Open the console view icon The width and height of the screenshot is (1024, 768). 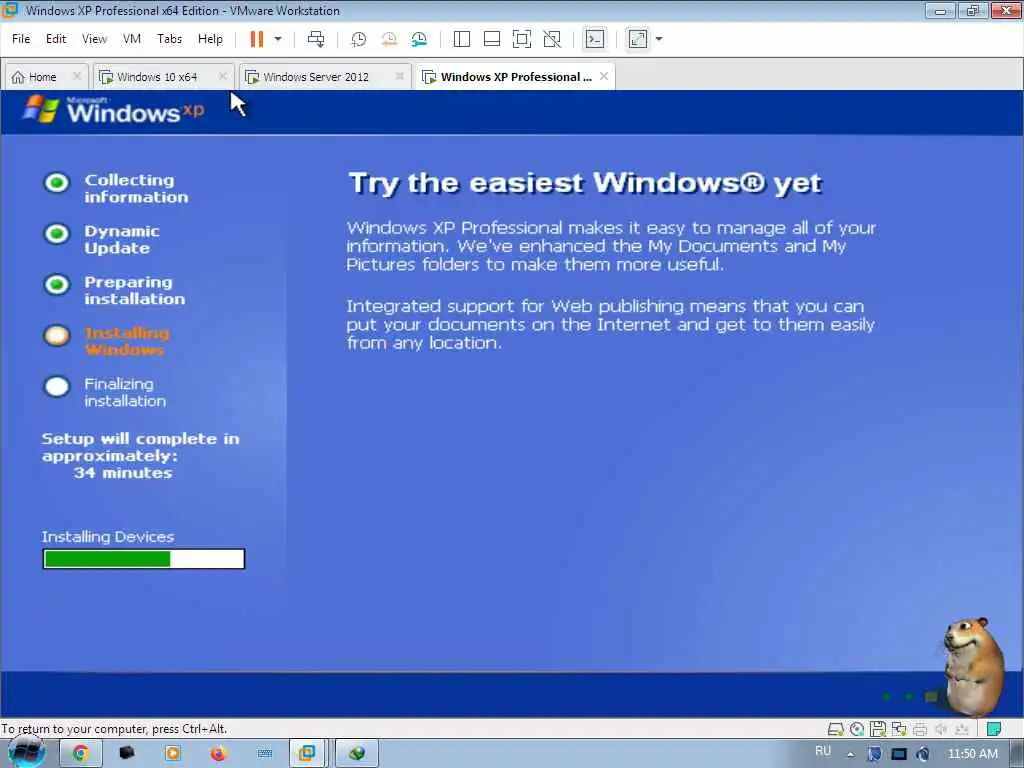coord(595,39)
